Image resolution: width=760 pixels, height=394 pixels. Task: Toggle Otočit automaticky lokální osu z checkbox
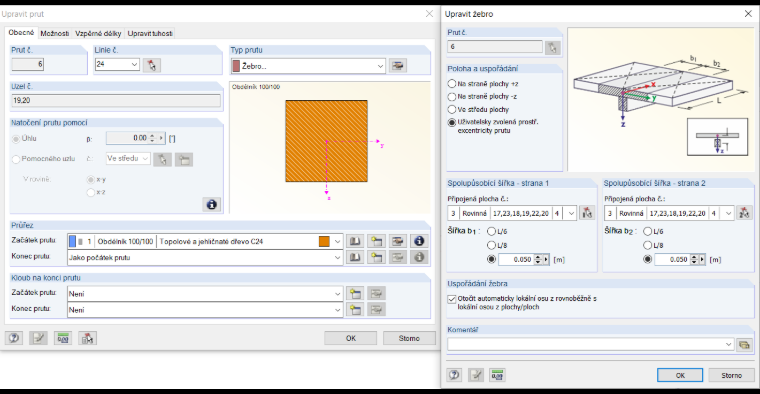(x=452, y=299)
